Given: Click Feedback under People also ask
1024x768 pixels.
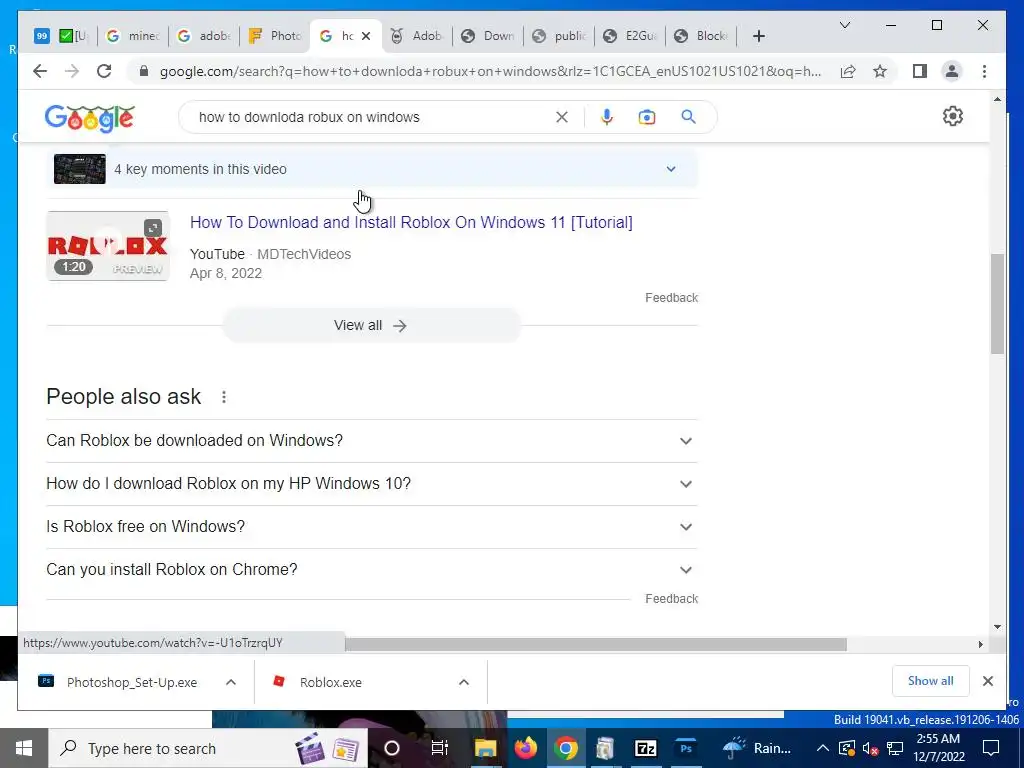Looking at the screenshot, I should 671,599.
